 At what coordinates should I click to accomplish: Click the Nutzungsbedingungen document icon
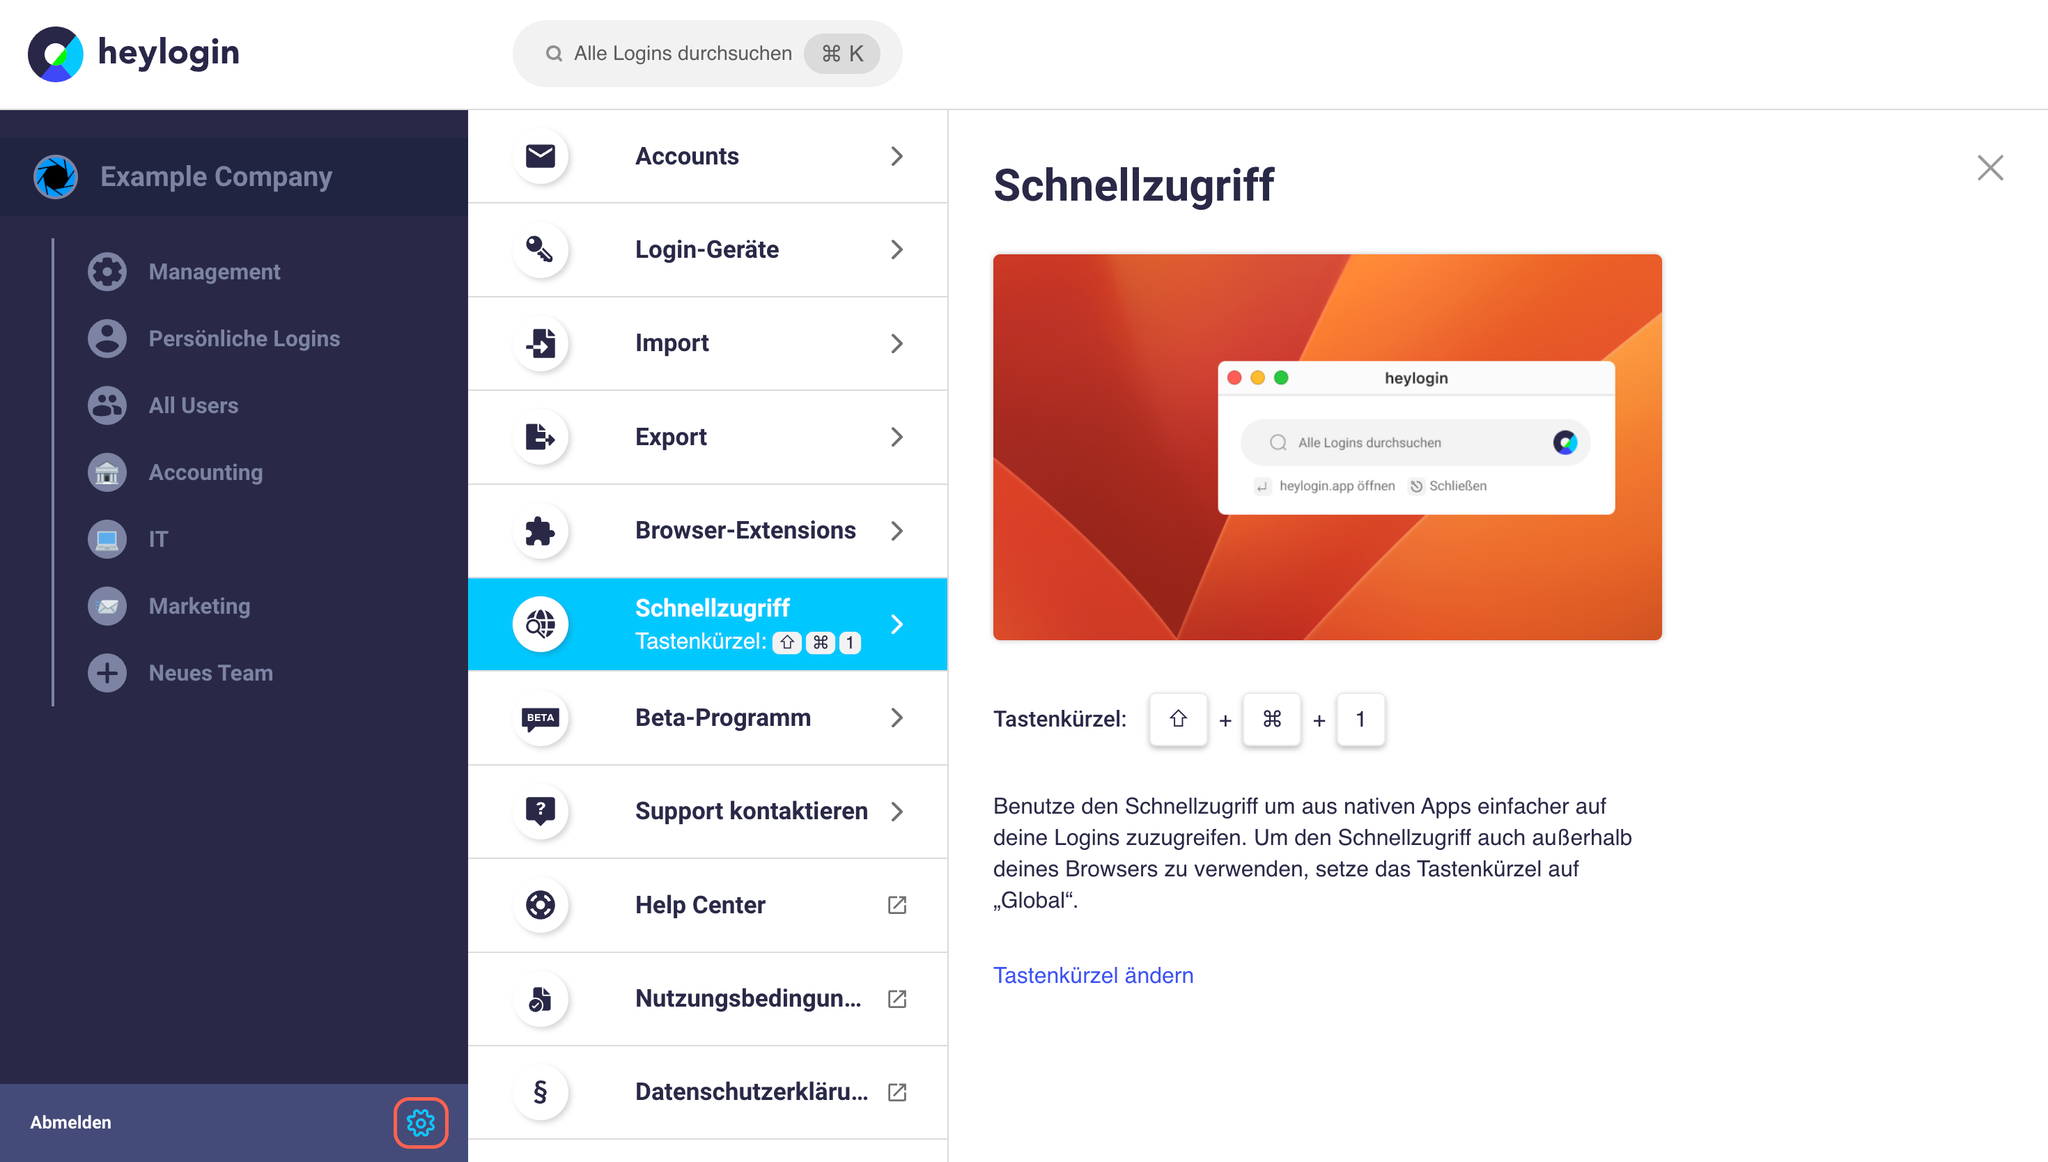pyautogui.click(x=541, y=999)
